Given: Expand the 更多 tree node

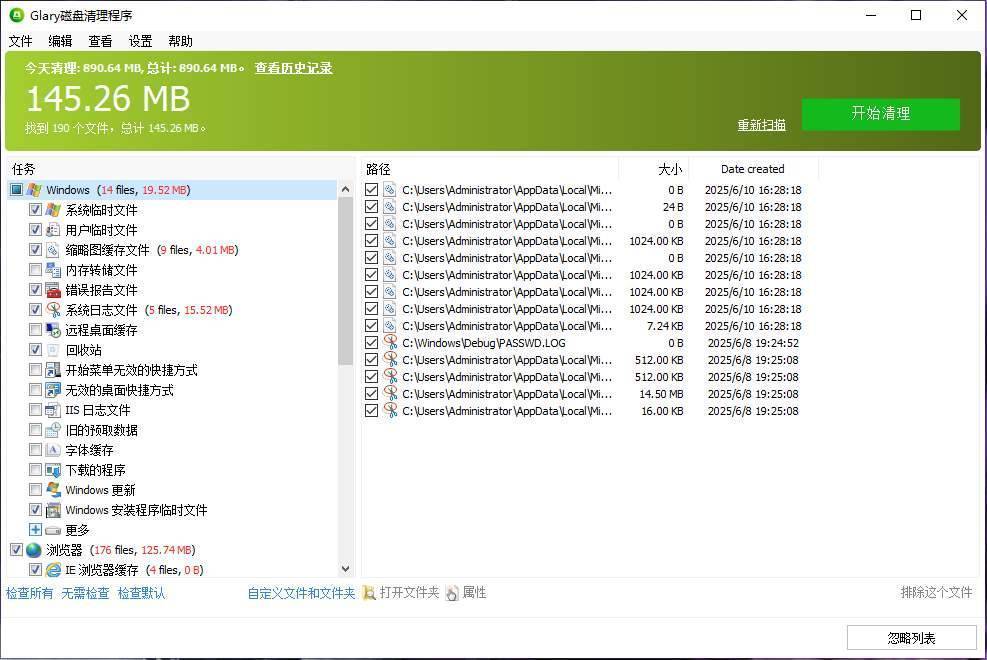Looking at the screenshot, I should (x=36, y=530).
